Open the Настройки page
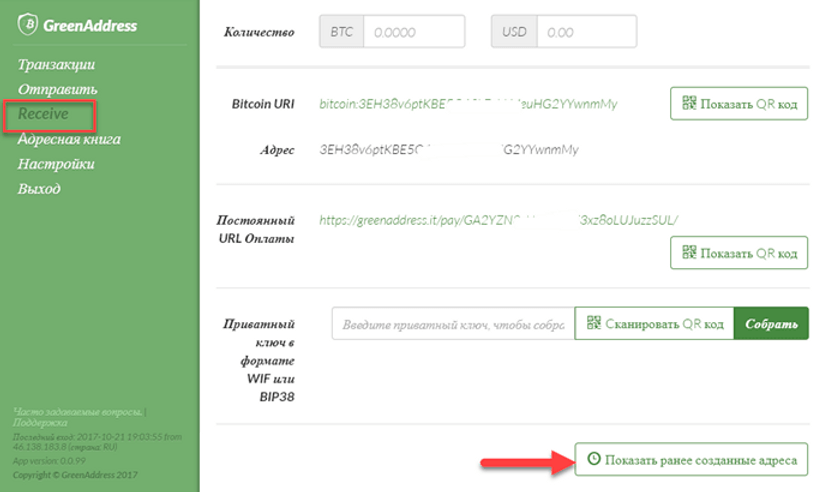The width and height of the screenshot is (824, 492). pyautogui.click(x=56, y=164)
